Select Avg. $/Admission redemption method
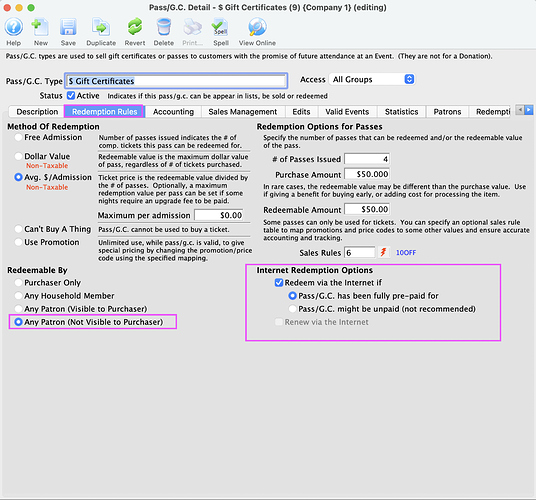 point(18,177)
